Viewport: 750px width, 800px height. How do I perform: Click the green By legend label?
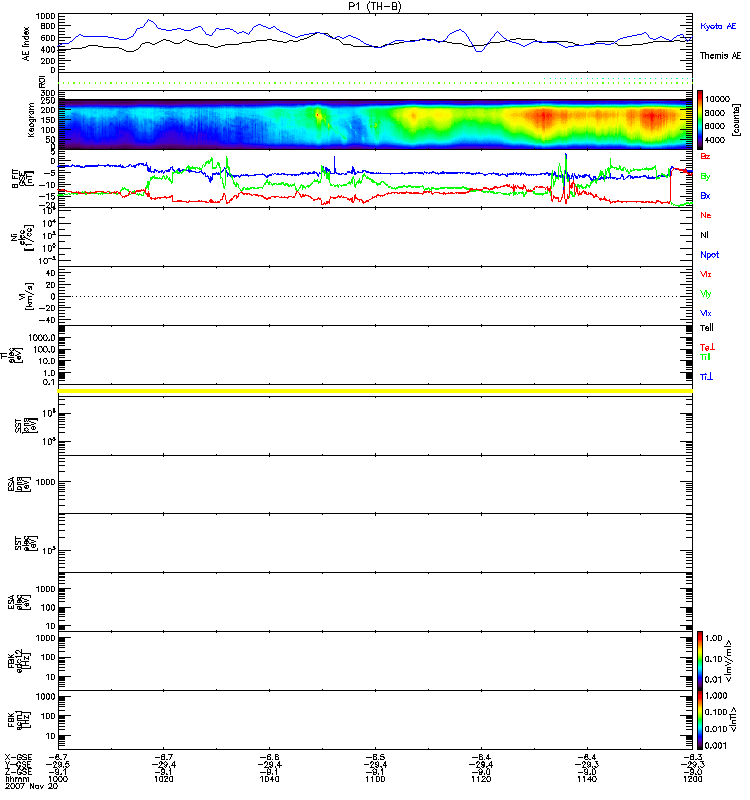click(705, 177)
